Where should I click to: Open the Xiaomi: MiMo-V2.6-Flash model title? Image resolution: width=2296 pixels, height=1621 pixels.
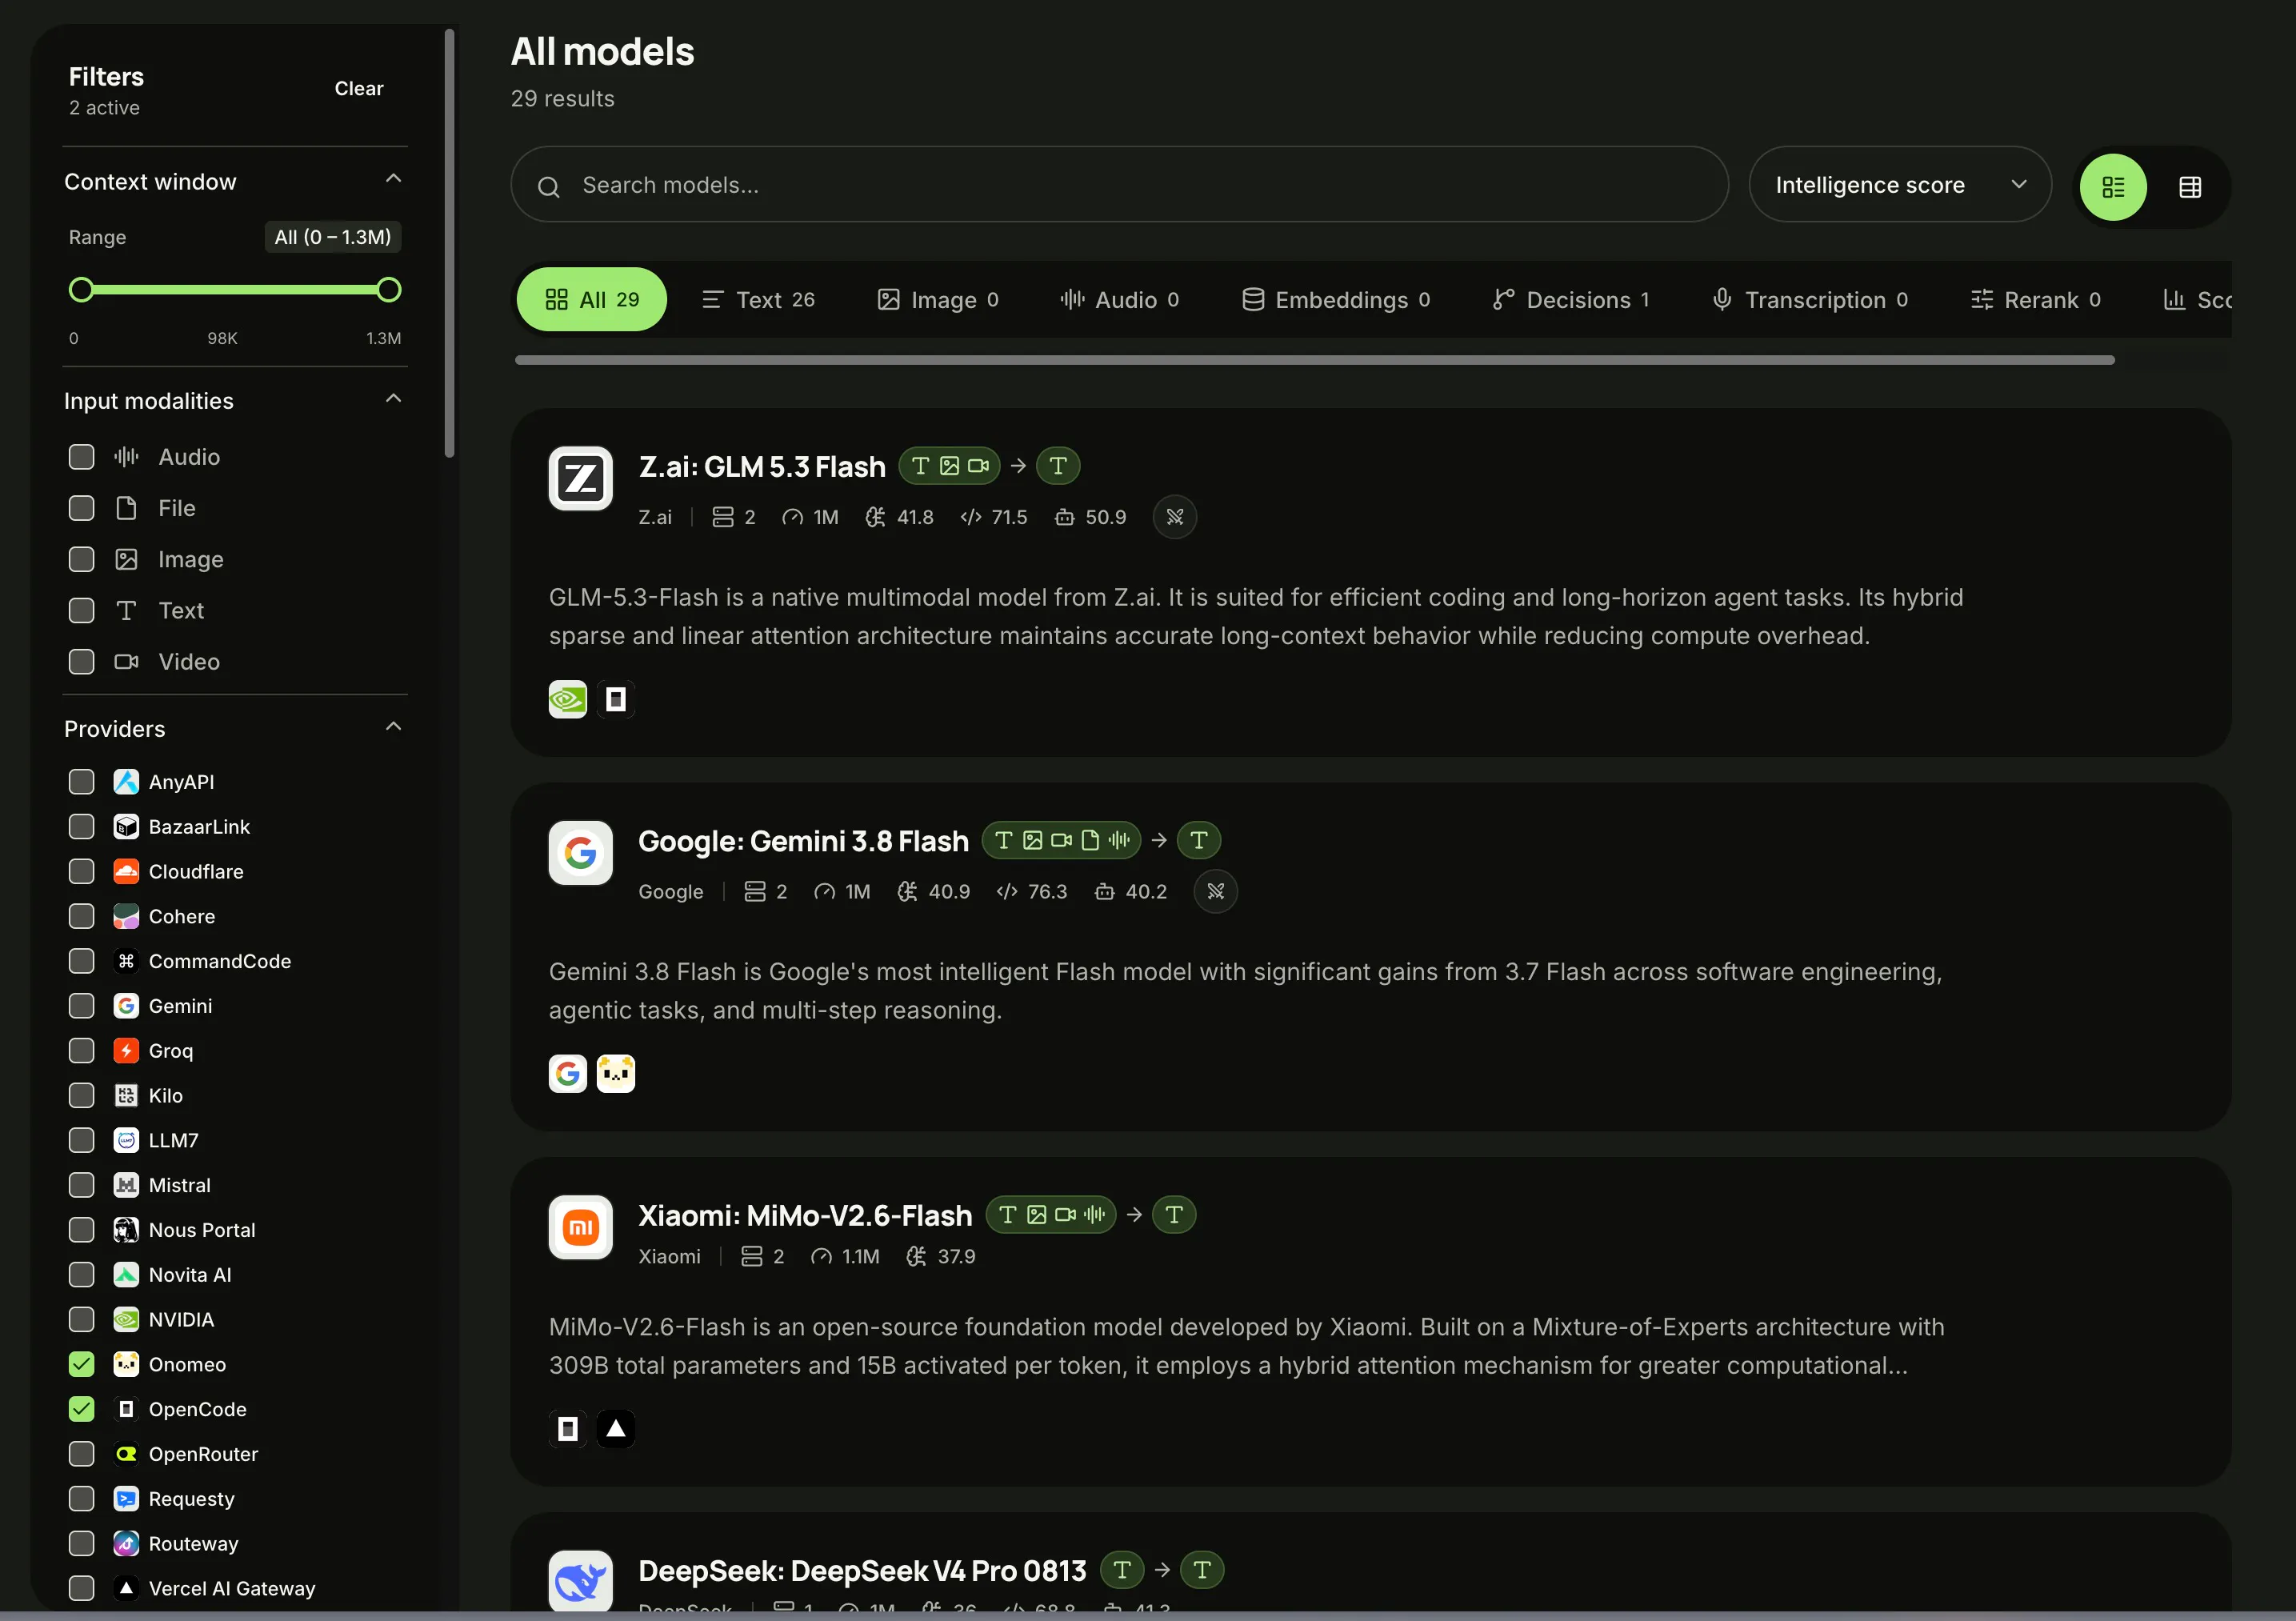(x=805, y=1215)
